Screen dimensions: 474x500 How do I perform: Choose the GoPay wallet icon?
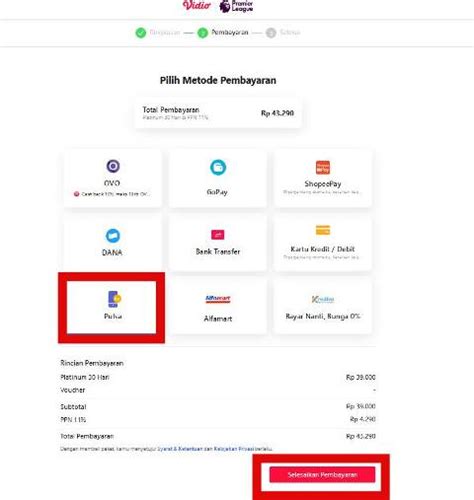coord(218,167)
